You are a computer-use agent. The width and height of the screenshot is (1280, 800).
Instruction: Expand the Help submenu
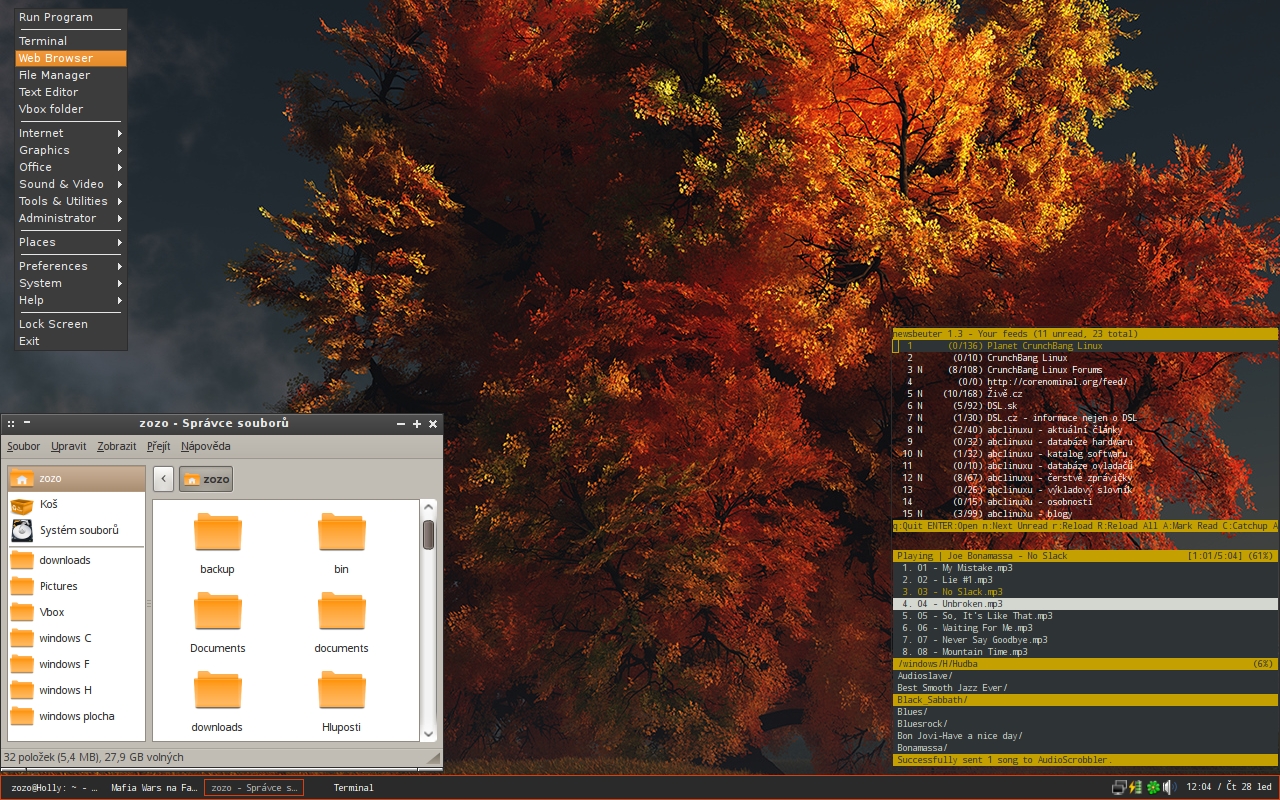click(x=70, y=300)
